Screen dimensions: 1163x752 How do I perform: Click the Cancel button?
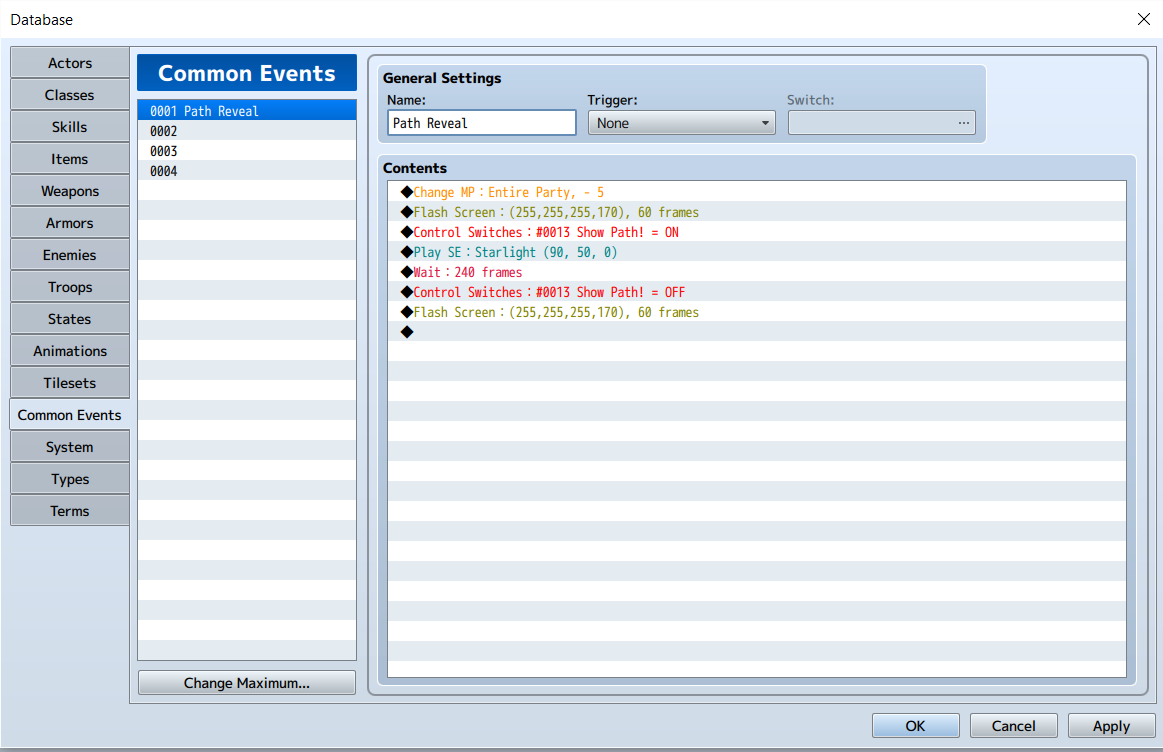pos(1013,725)
